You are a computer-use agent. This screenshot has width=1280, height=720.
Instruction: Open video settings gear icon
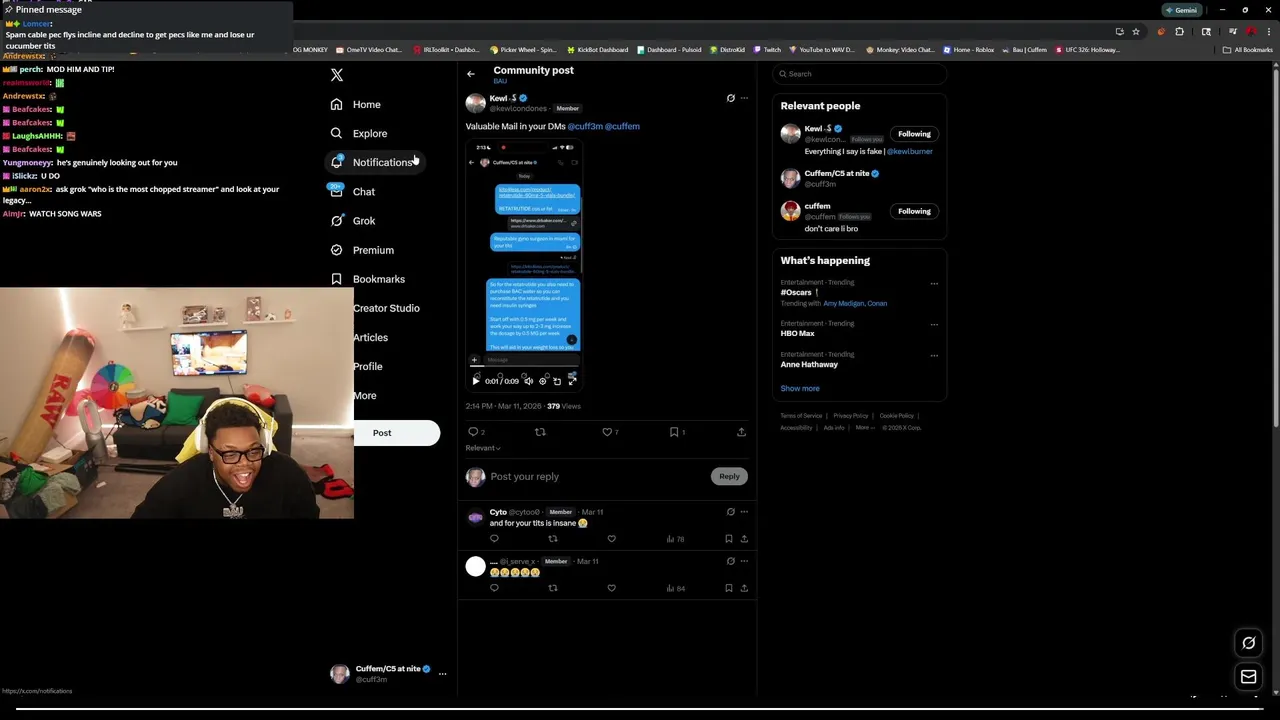click(543, 381)
